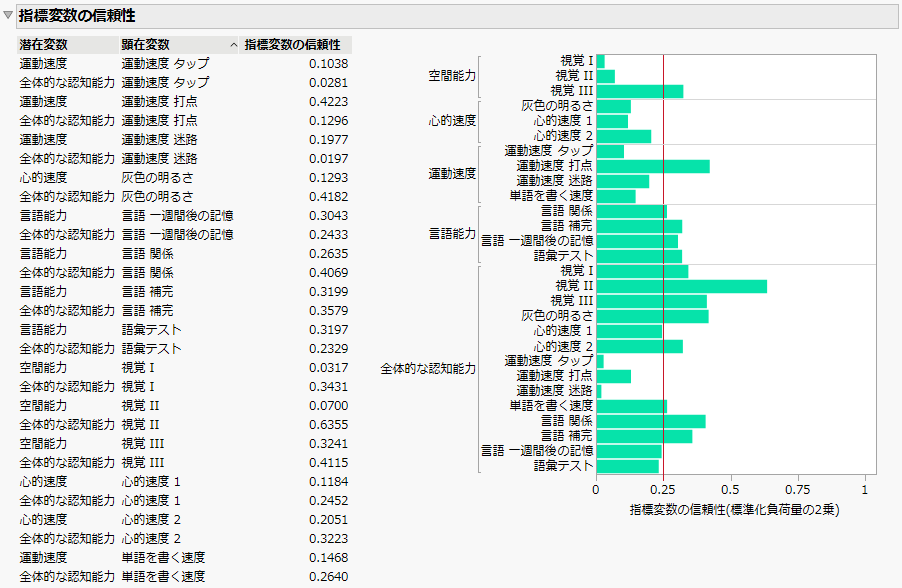This screenshot has height=588, width=902.
Task: Click the 心的速度 2 bar in the 心的速度 group
Action: [x=624, y=136]
